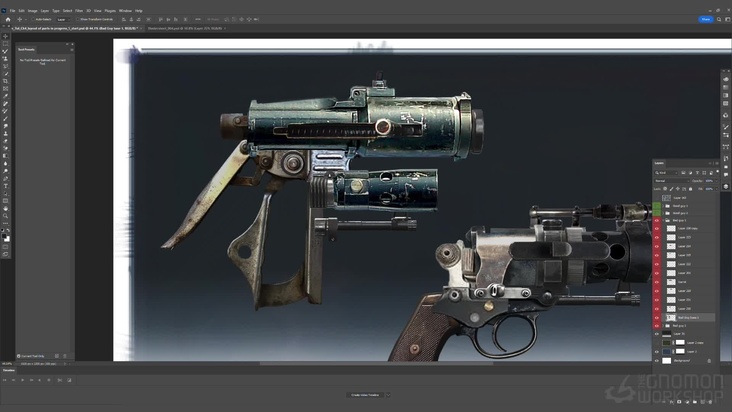Show the hidden Layer 2 copy layer
This screenshot has height=412, width=732.
[x=657, y=343]
